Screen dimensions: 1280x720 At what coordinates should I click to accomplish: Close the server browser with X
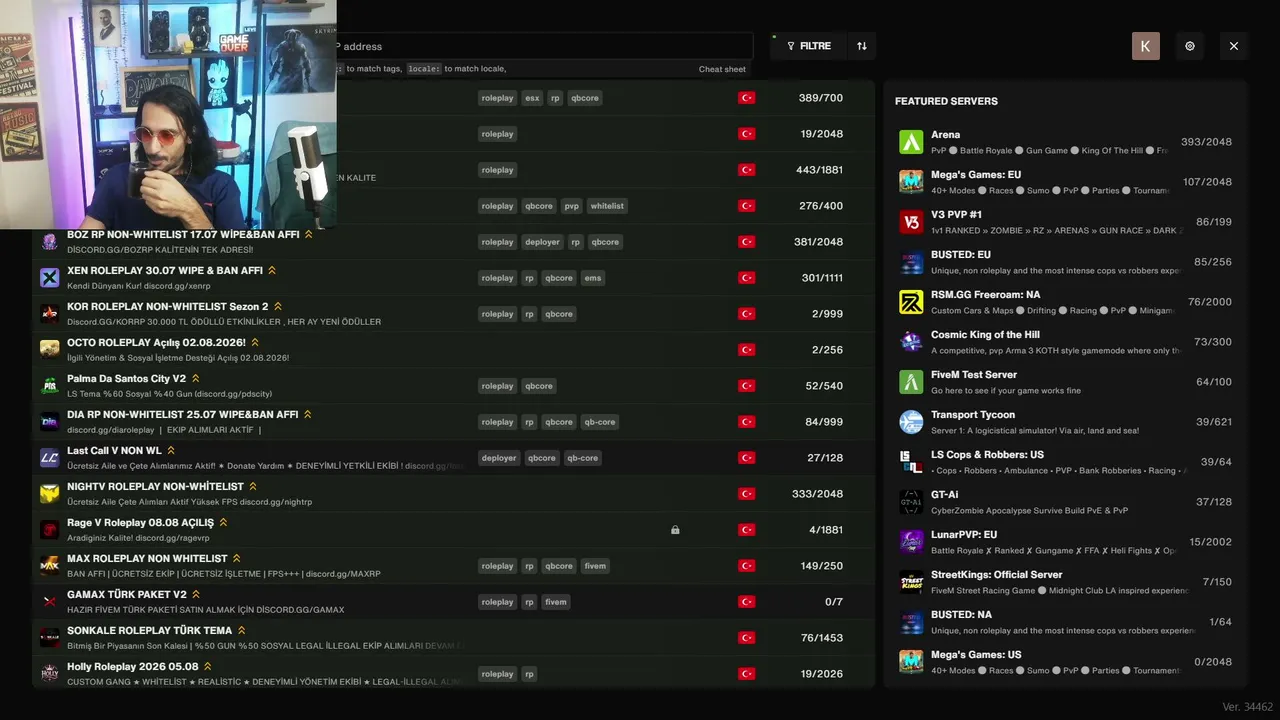1234,46
